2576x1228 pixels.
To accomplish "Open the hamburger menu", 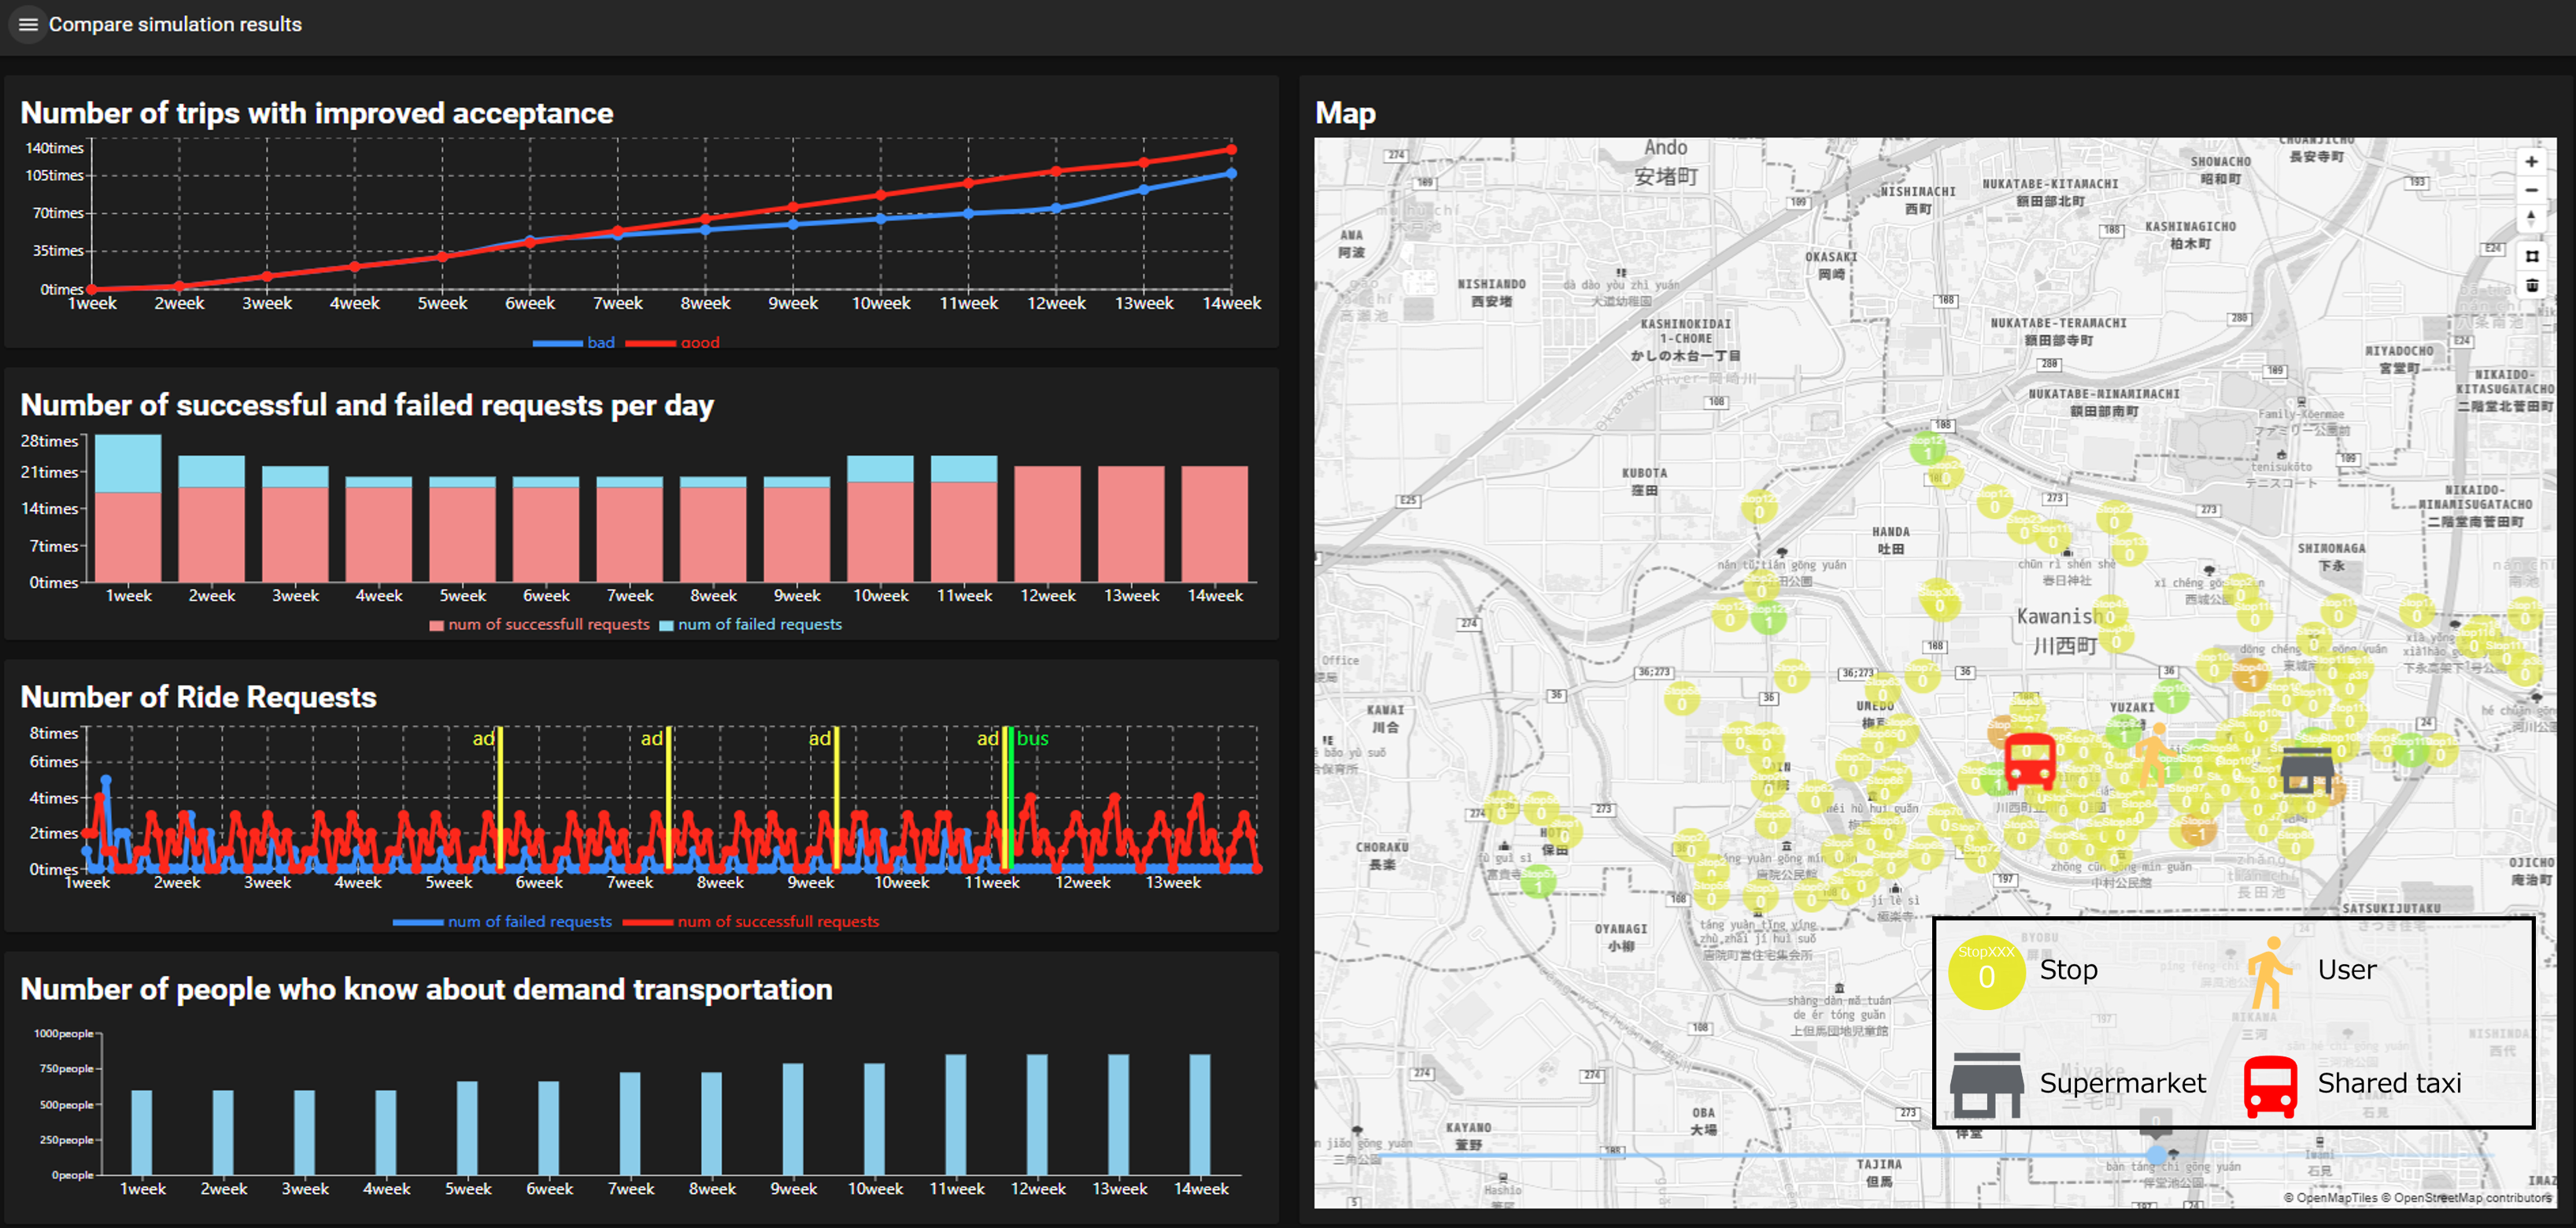I will [x=28, y=24].
